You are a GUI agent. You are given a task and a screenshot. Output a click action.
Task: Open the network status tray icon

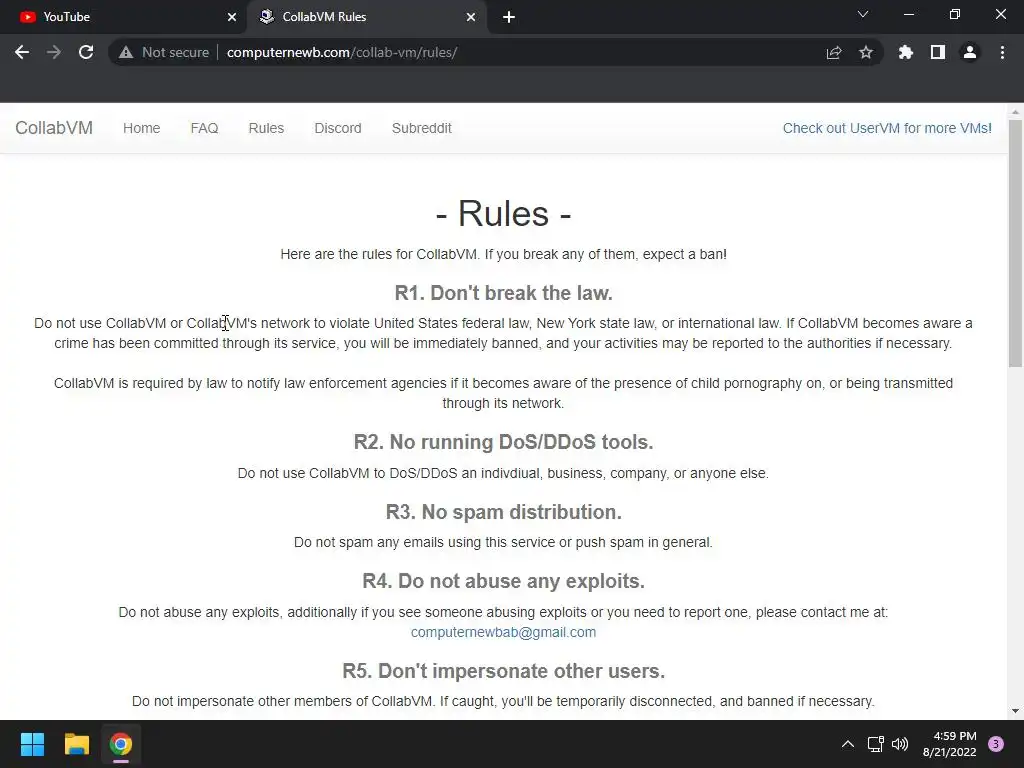pos(875,744)
